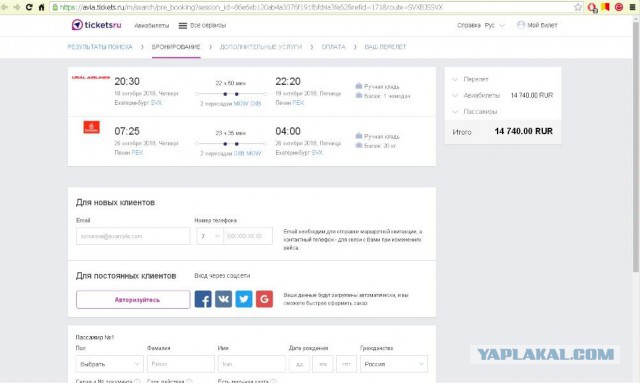Sign in with Google icon
The width and height of the screenshot is (640, 384).
point(264,299)
